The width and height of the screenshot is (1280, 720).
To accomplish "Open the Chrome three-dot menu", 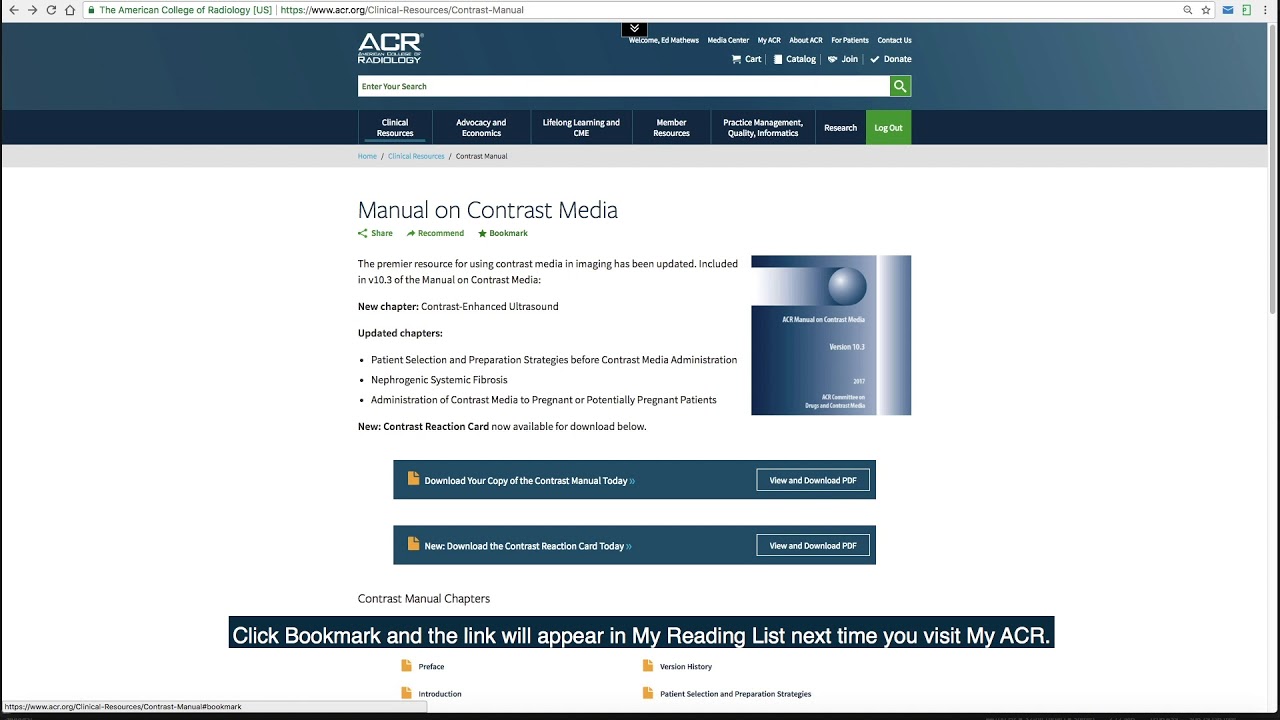I will [x=1266, y=10].
